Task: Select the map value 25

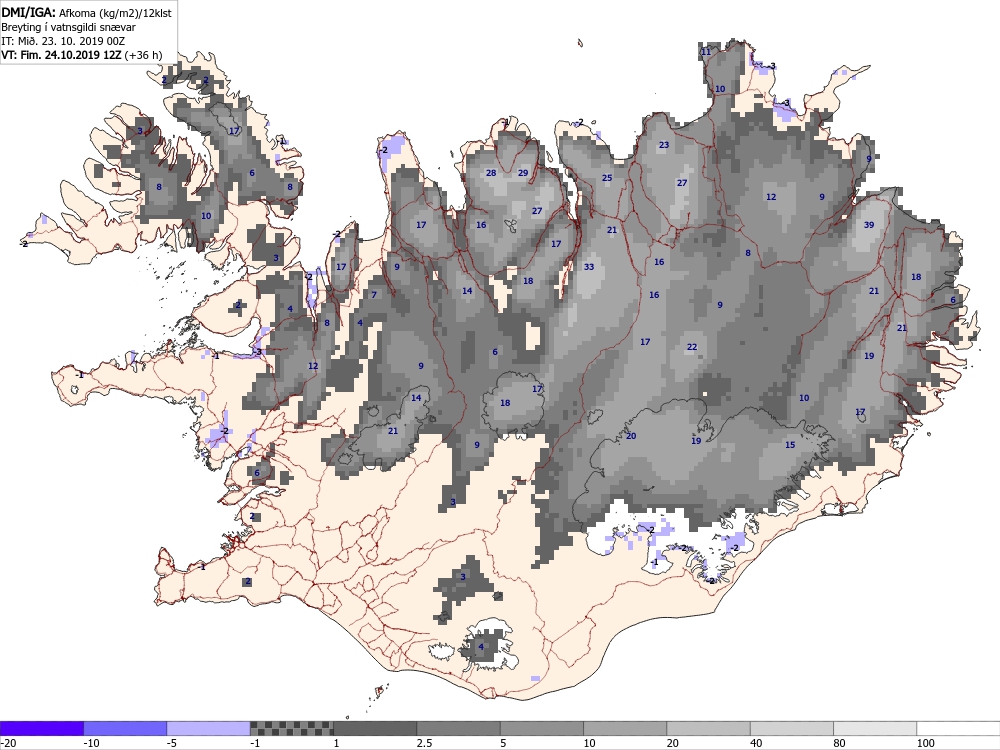Action: [607, 178]
